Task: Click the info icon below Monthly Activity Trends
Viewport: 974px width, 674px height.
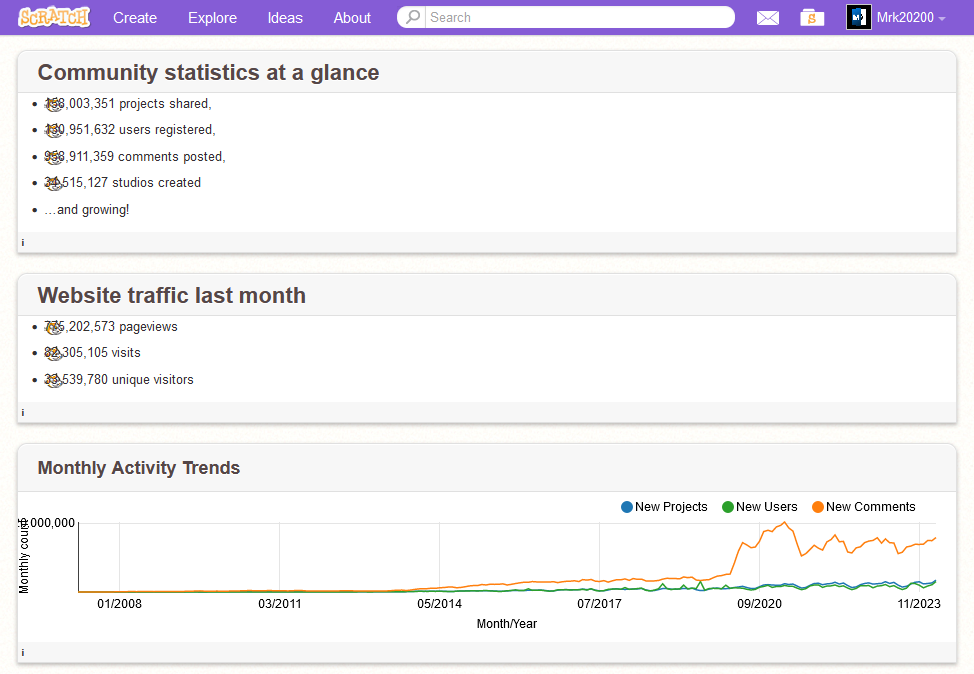Action: tap(22, 652)
